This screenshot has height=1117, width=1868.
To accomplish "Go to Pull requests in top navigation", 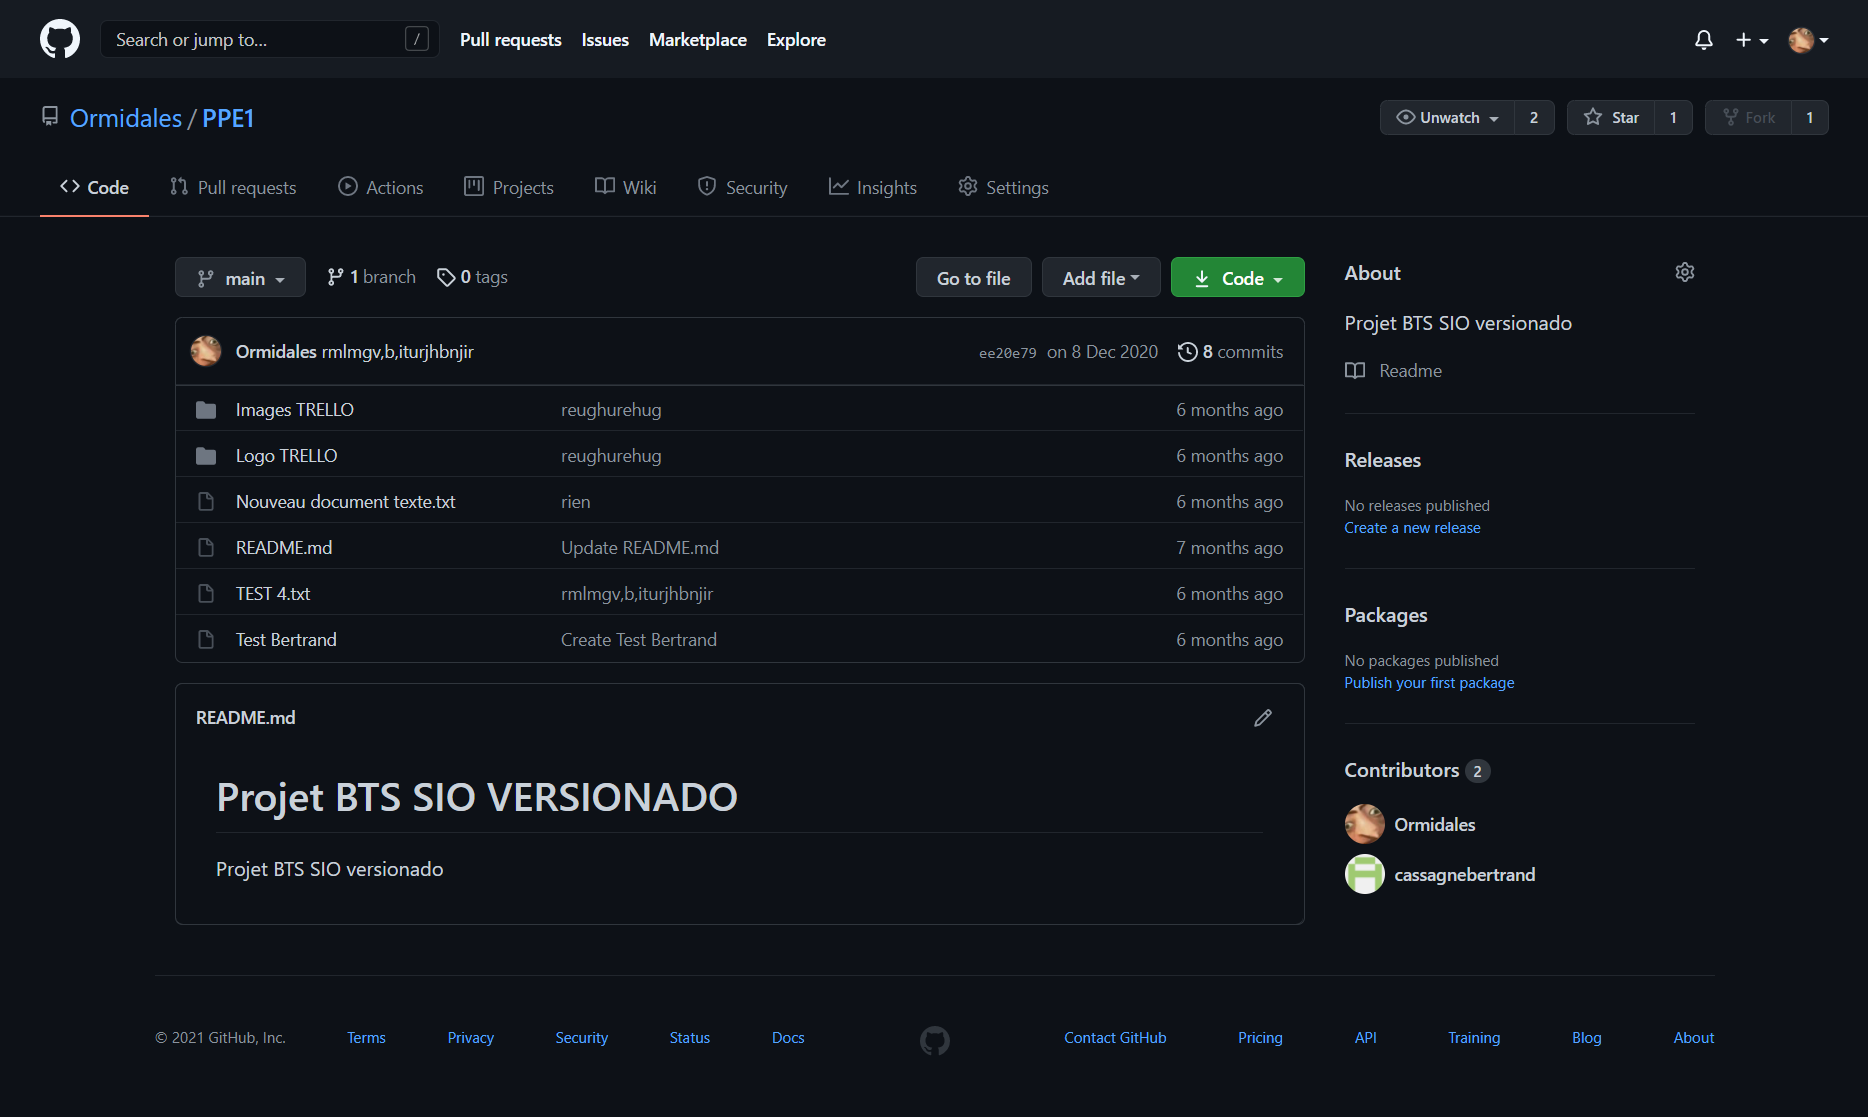I will pyautogui.click(x=510, y=40).
